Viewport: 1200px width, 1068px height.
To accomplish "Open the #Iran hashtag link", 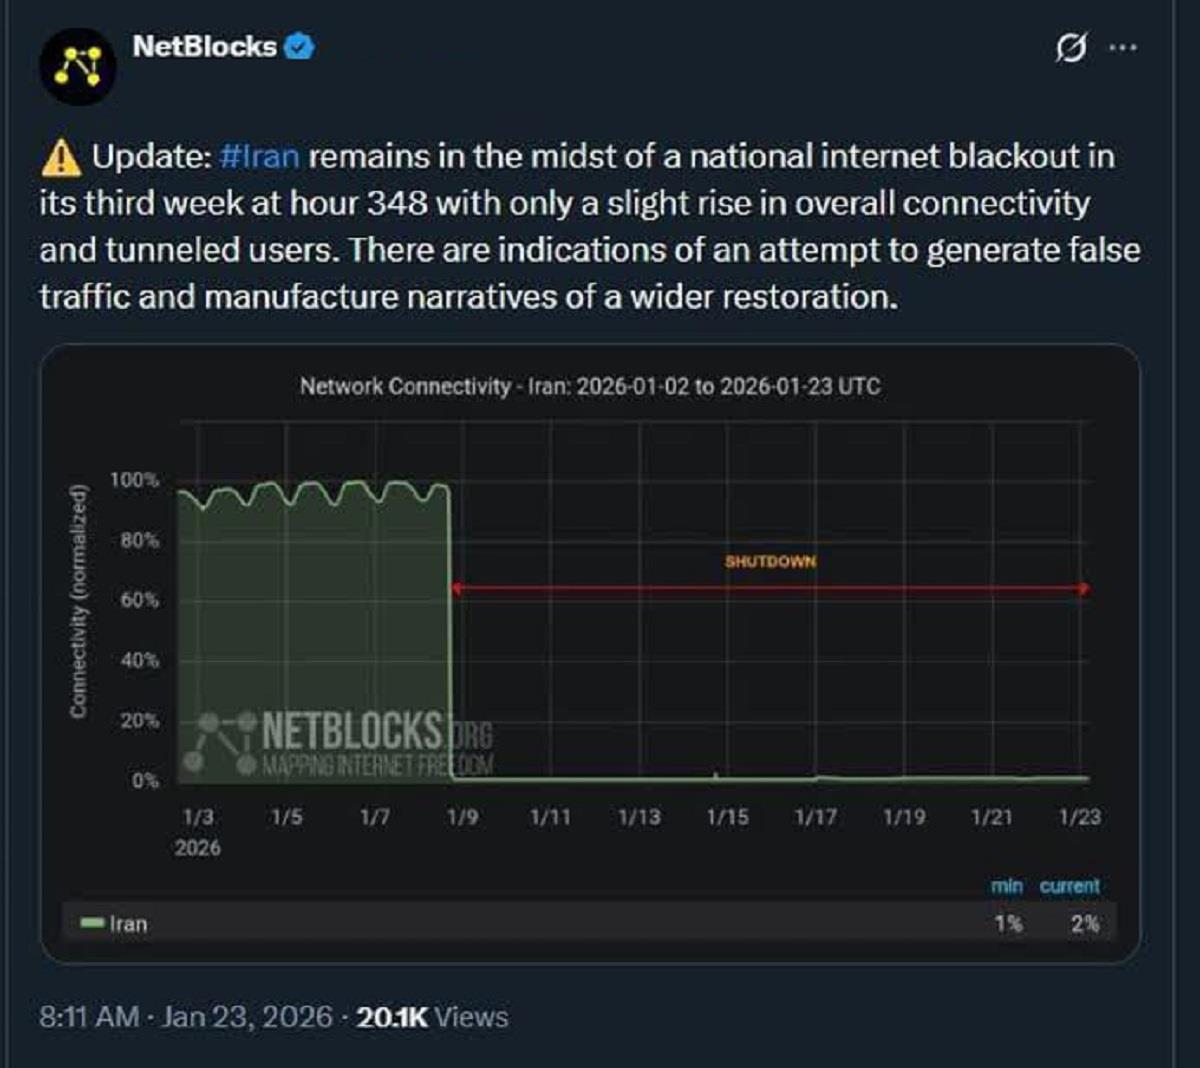I will tap(259, 157).
